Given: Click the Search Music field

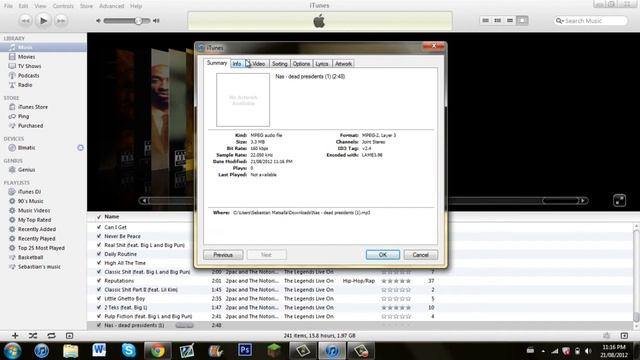Looking at the screenshot, I should click(590, 20).
